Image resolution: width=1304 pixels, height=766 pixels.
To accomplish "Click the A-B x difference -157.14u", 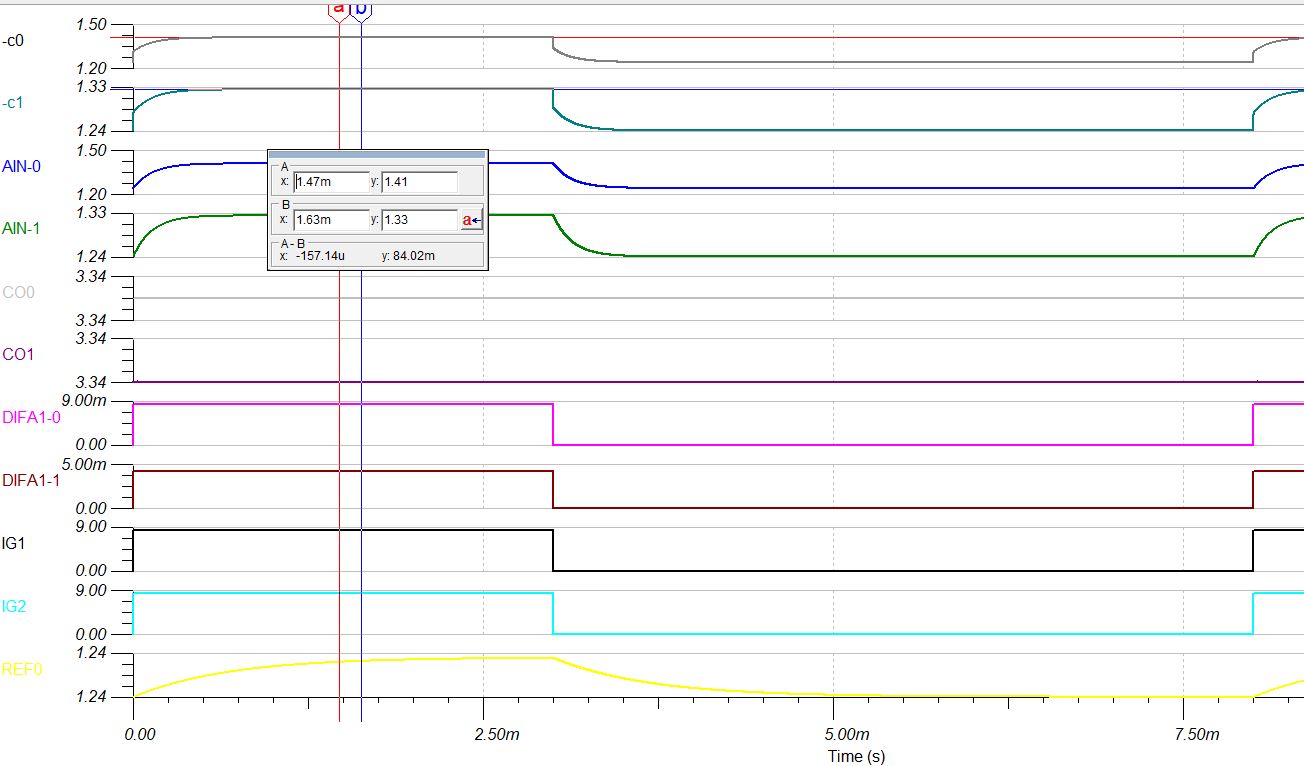I will (319, 256).
